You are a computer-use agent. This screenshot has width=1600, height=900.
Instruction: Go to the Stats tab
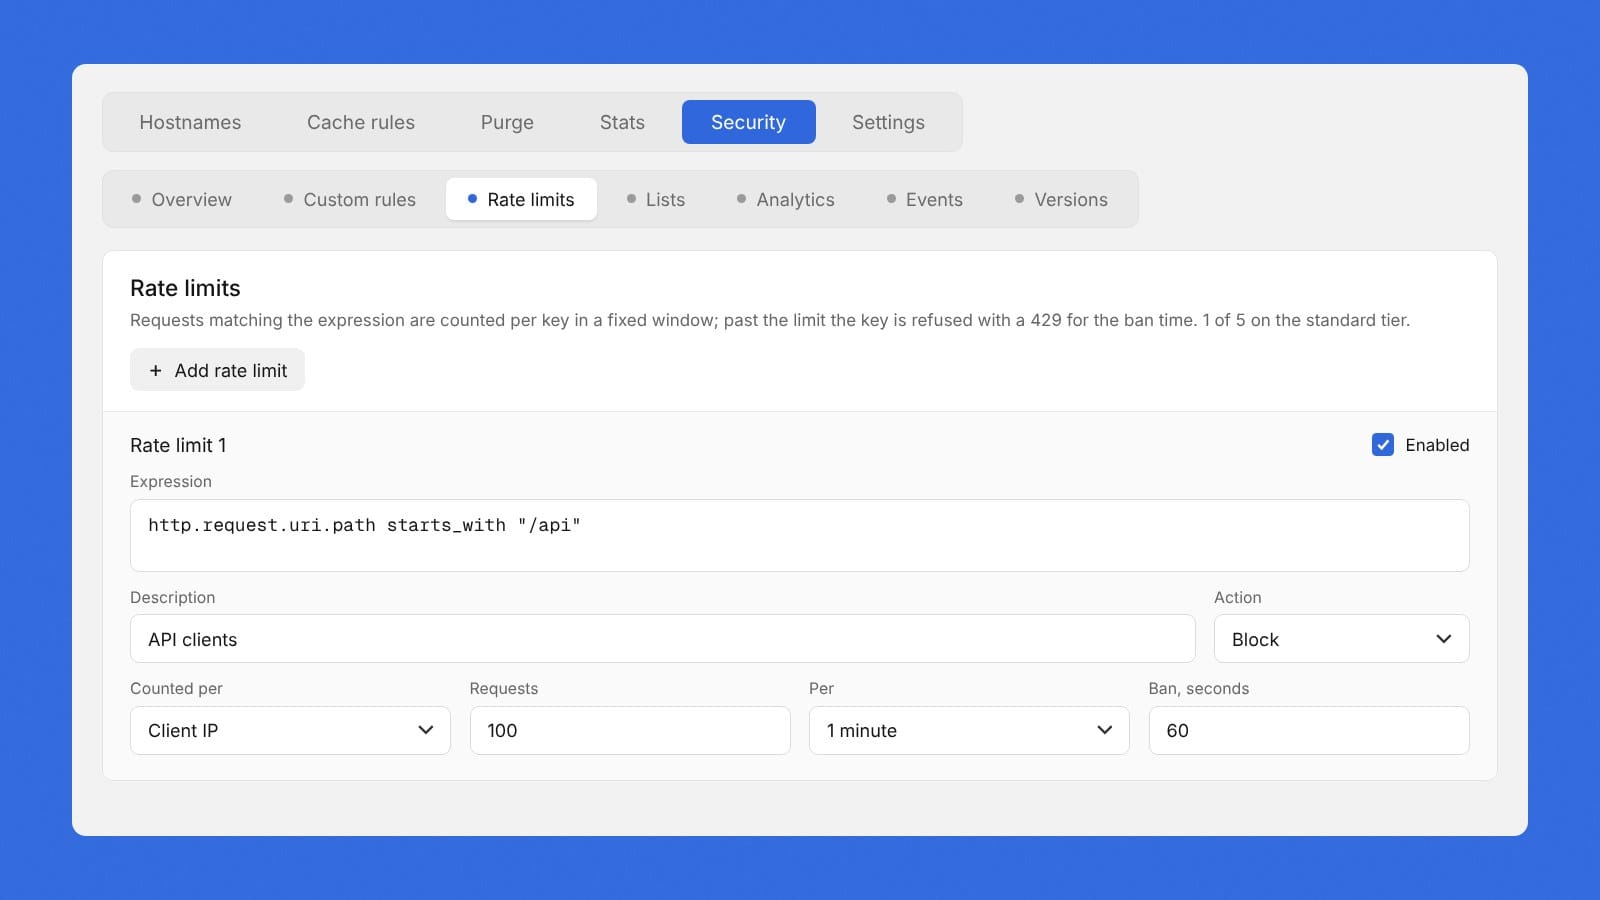click(622, 122)
